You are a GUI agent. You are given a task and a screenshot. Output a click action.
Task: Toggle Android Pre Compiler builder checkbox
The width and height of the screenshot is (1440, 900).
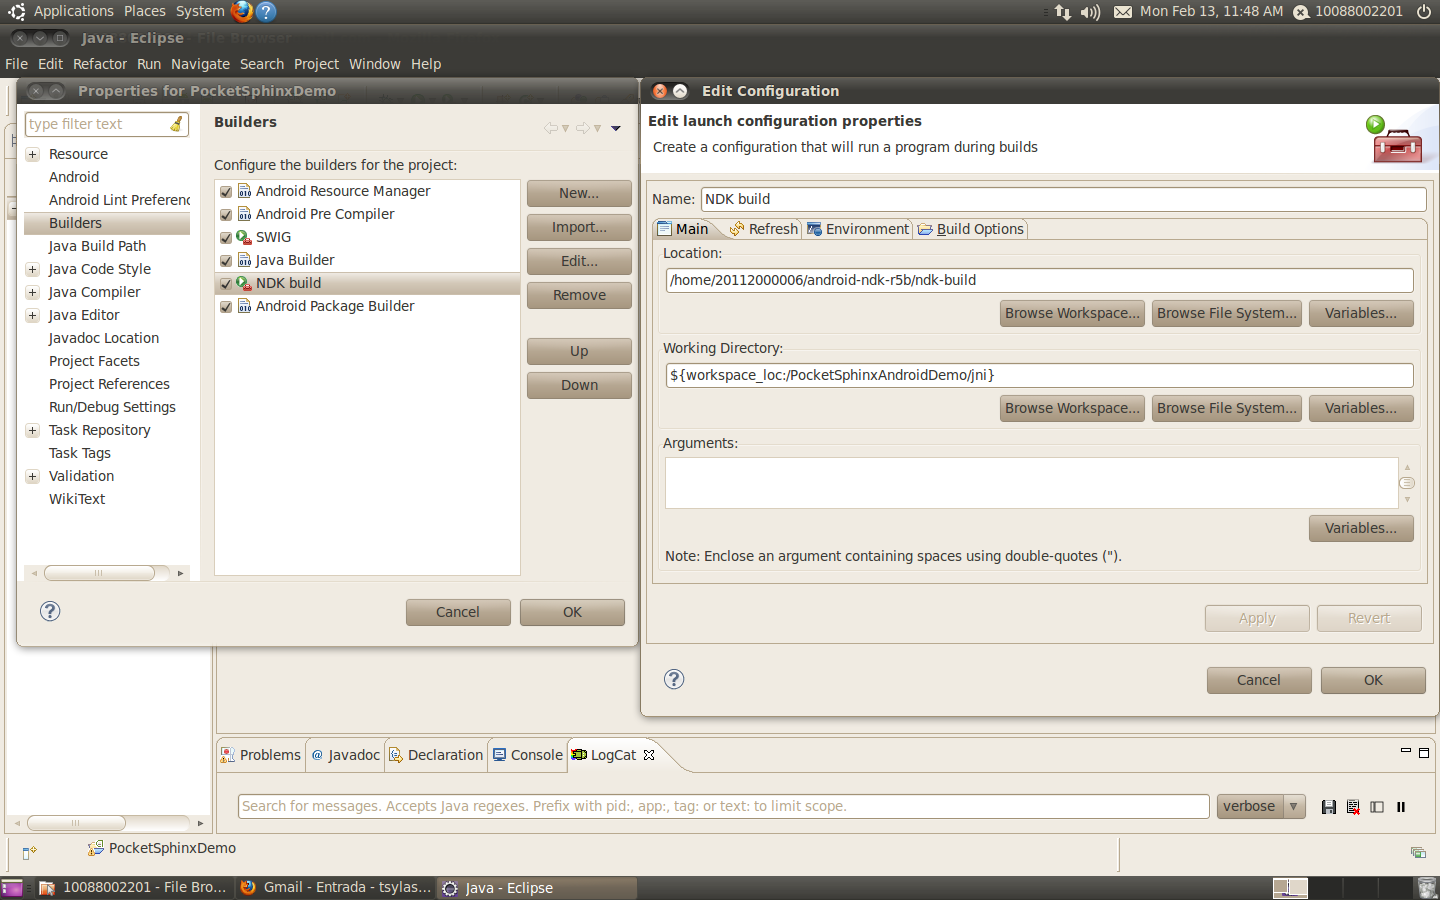pyautogui.click(x=226, y=215)
